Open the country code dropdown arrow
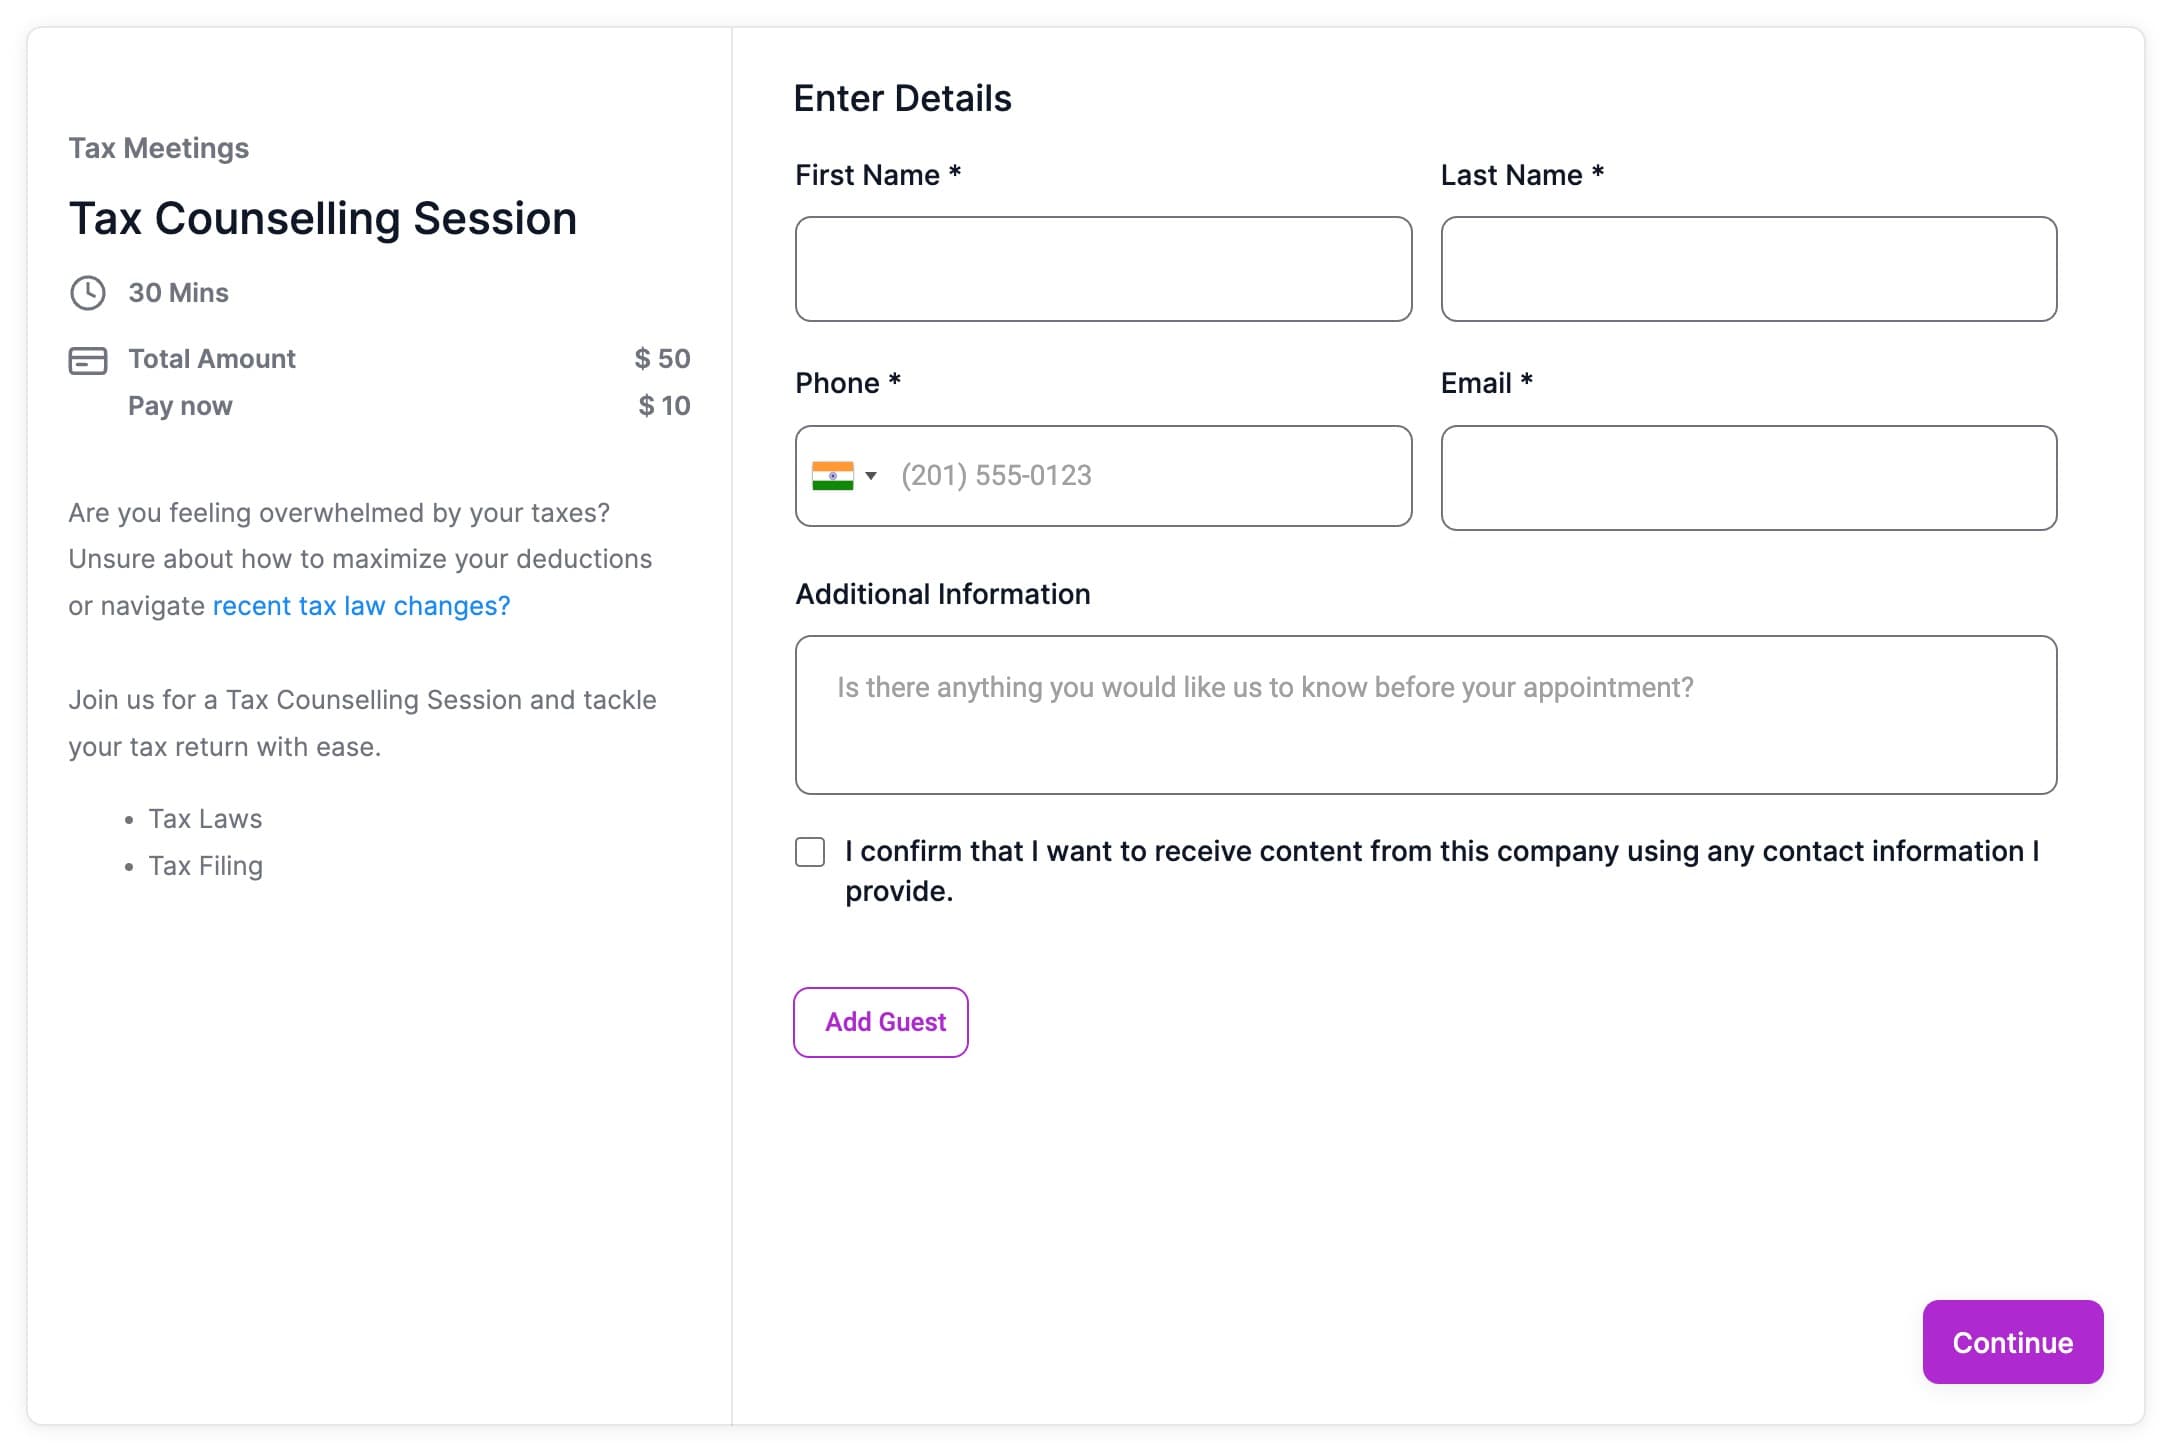 [871, 476]
